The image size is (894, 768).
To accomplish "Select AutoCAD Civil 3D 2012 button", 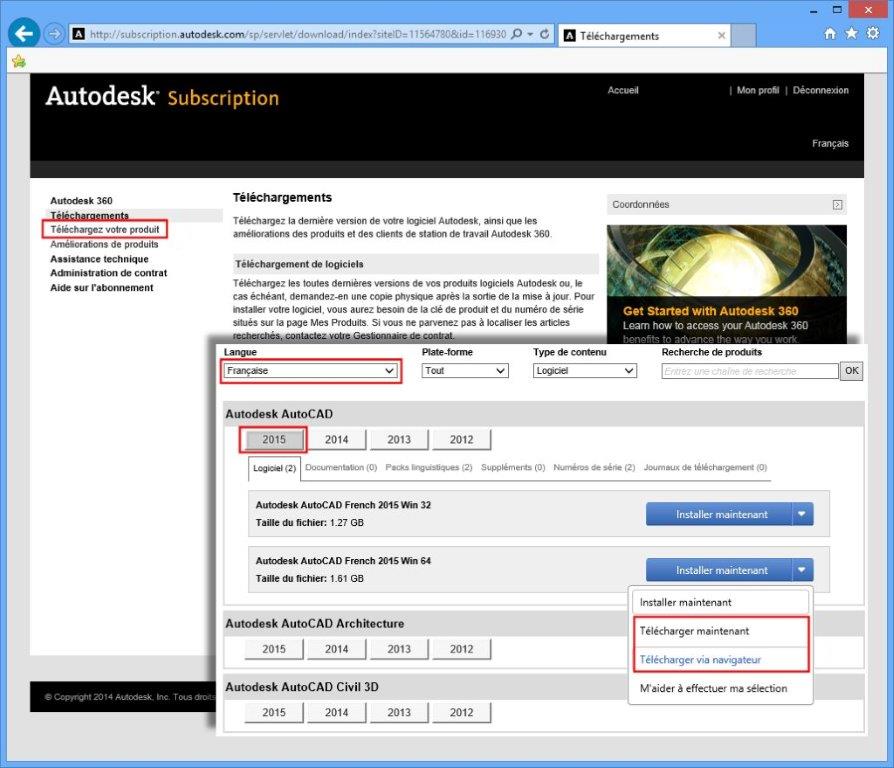I will tap(461, 713).
